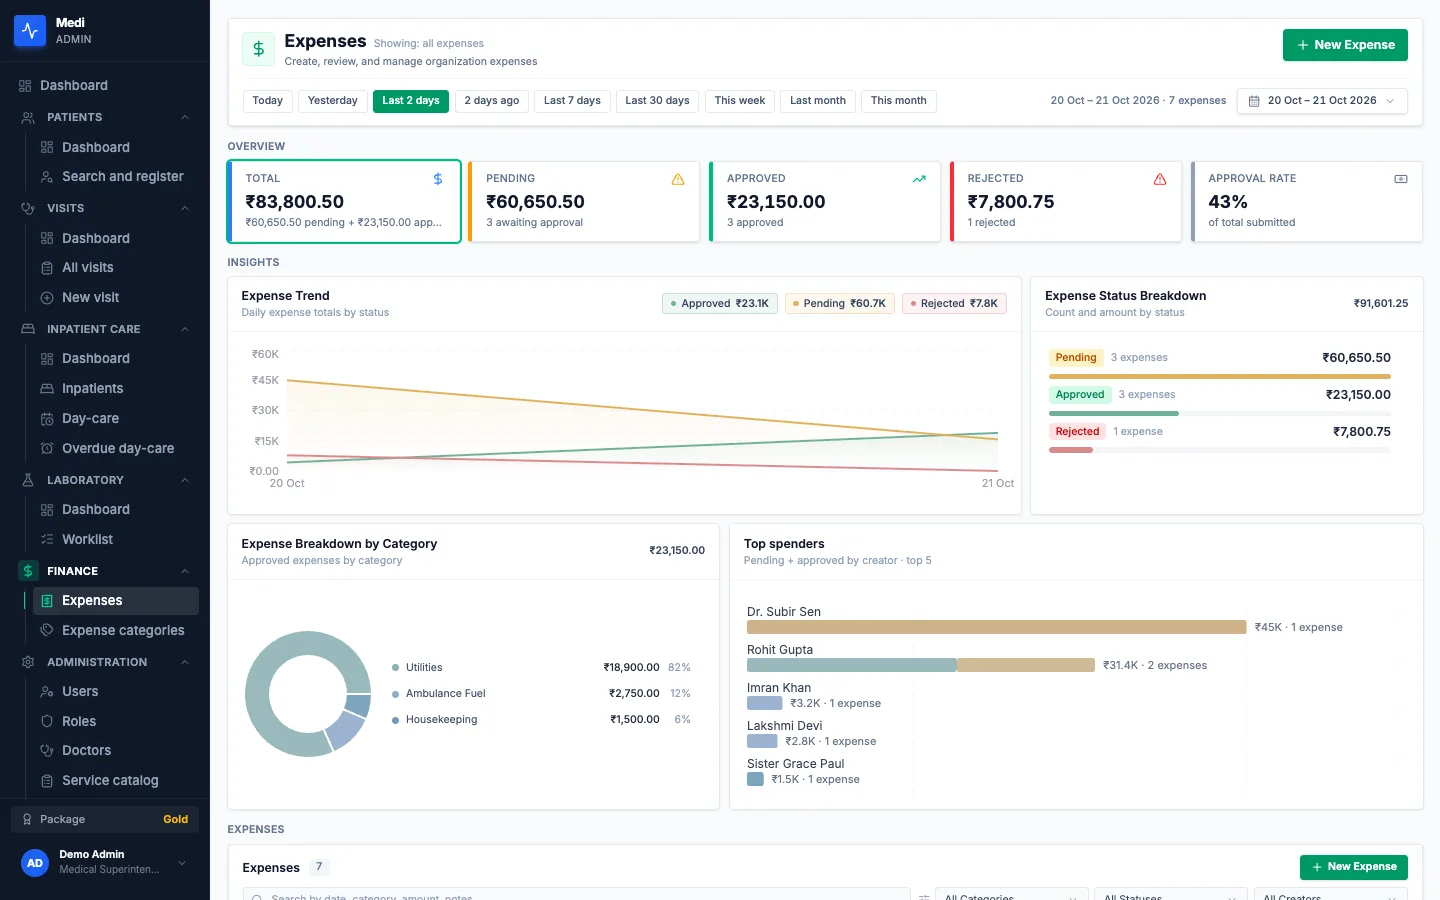Select the This month filter
1440x900 pixels.
click(x=899, y=101)
